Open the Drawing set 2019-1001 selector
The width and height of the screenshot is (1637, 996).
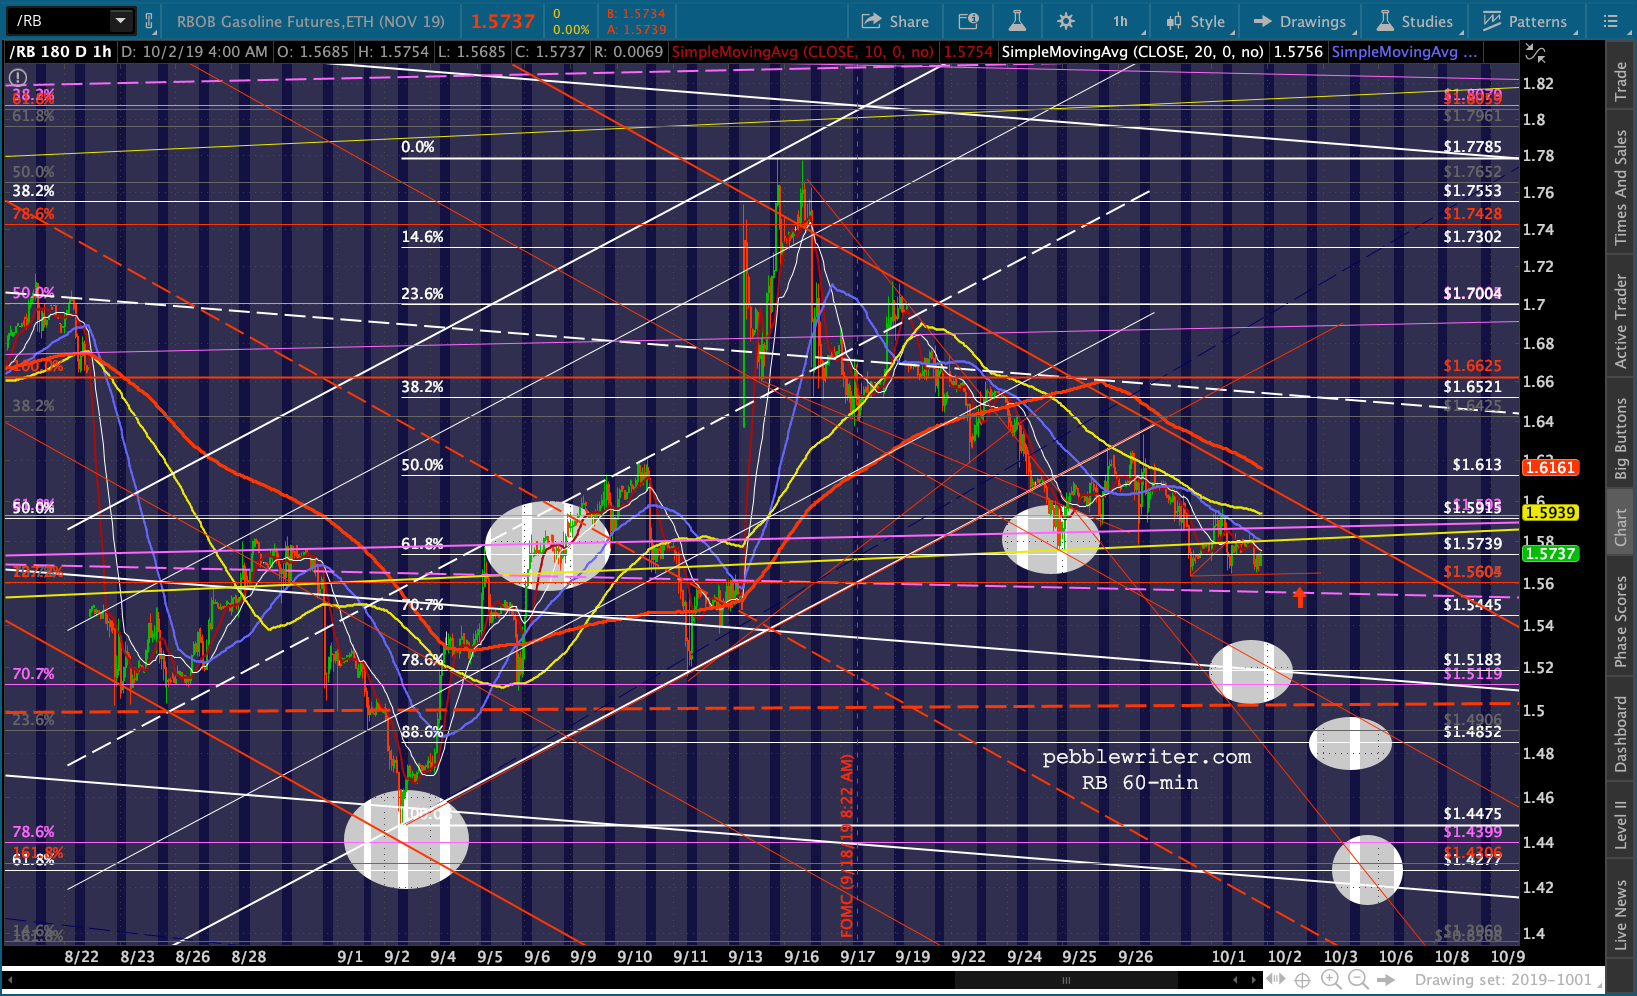pyautogui.click(x=1503, y=980)
